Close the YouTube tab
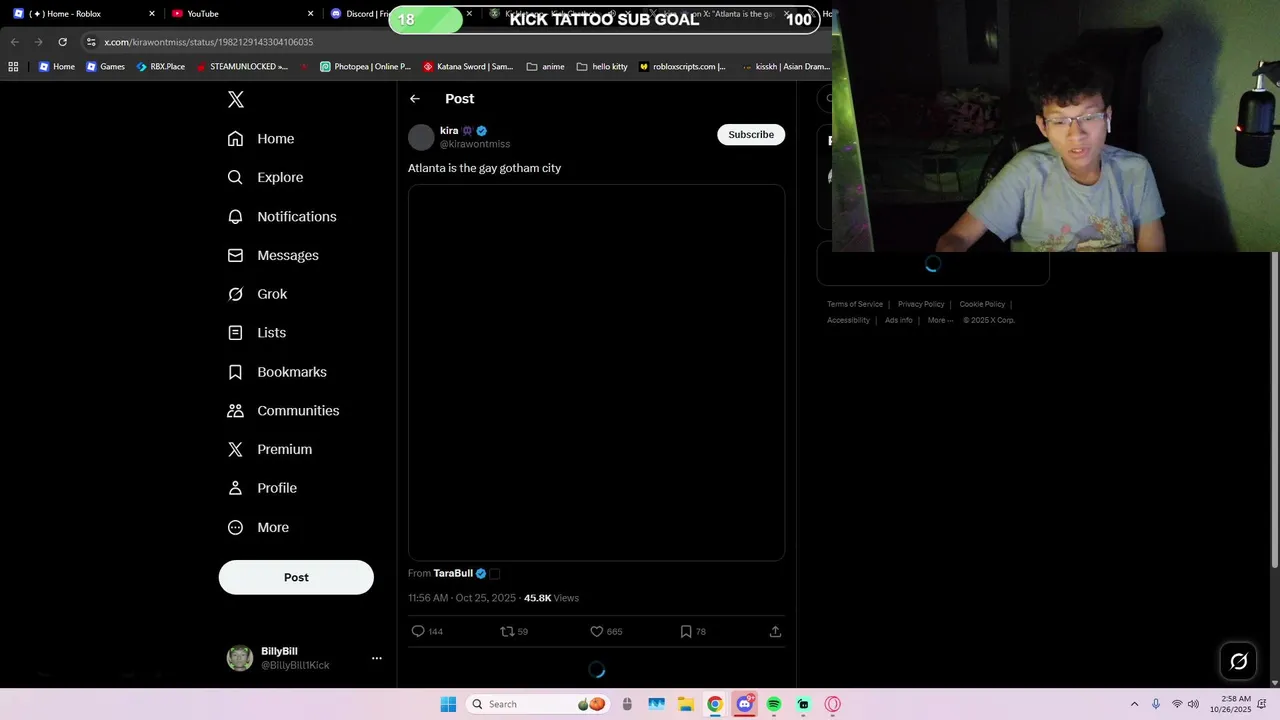1280x720 pixels. (x=310, y=14)
